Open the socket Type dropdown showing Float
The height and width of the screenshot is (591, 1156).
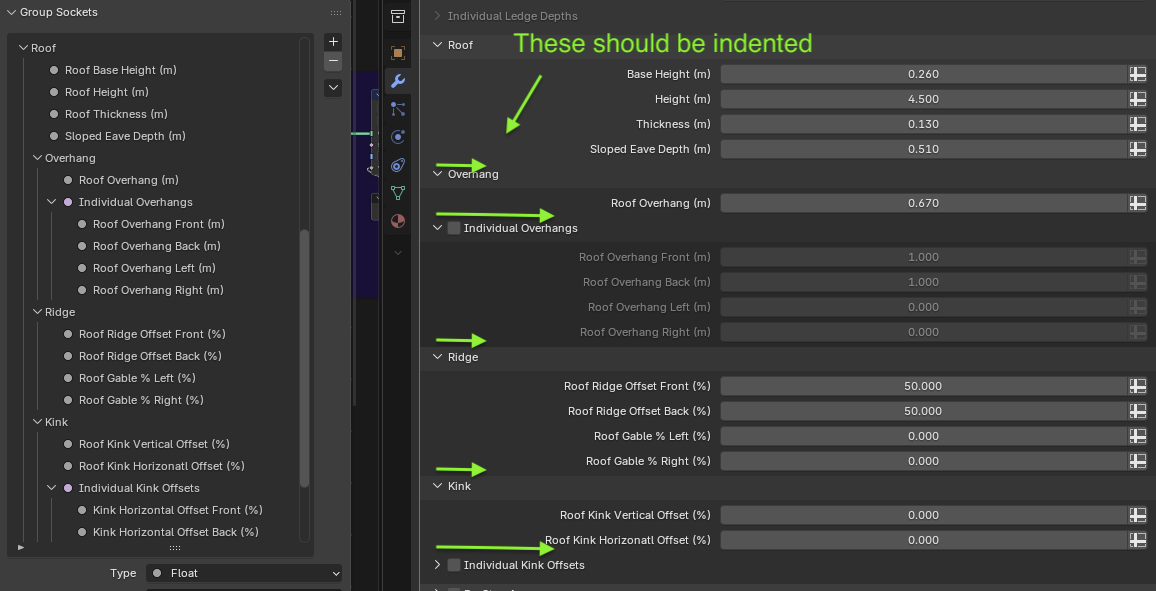pyautogui.click(x=244, y=573)
